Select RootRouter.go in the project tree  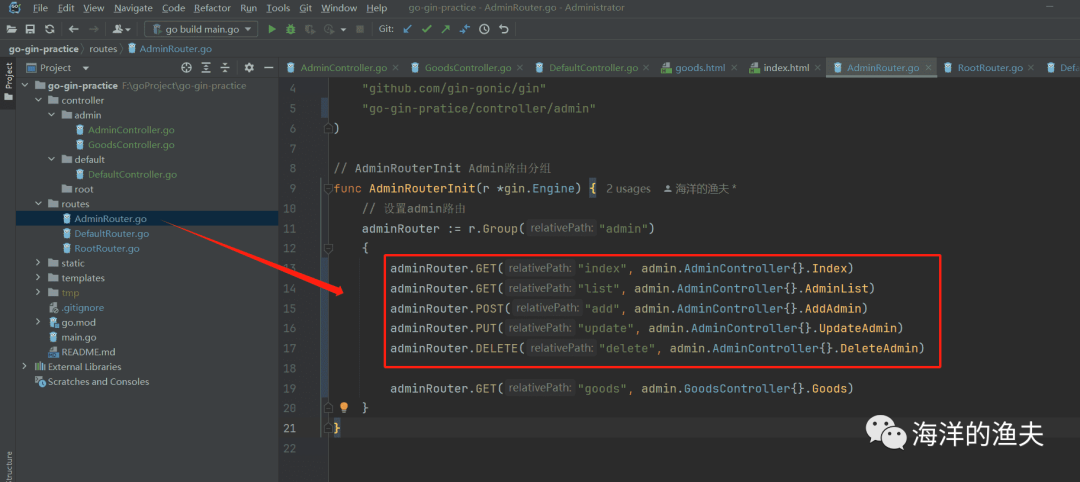[107, 249]
